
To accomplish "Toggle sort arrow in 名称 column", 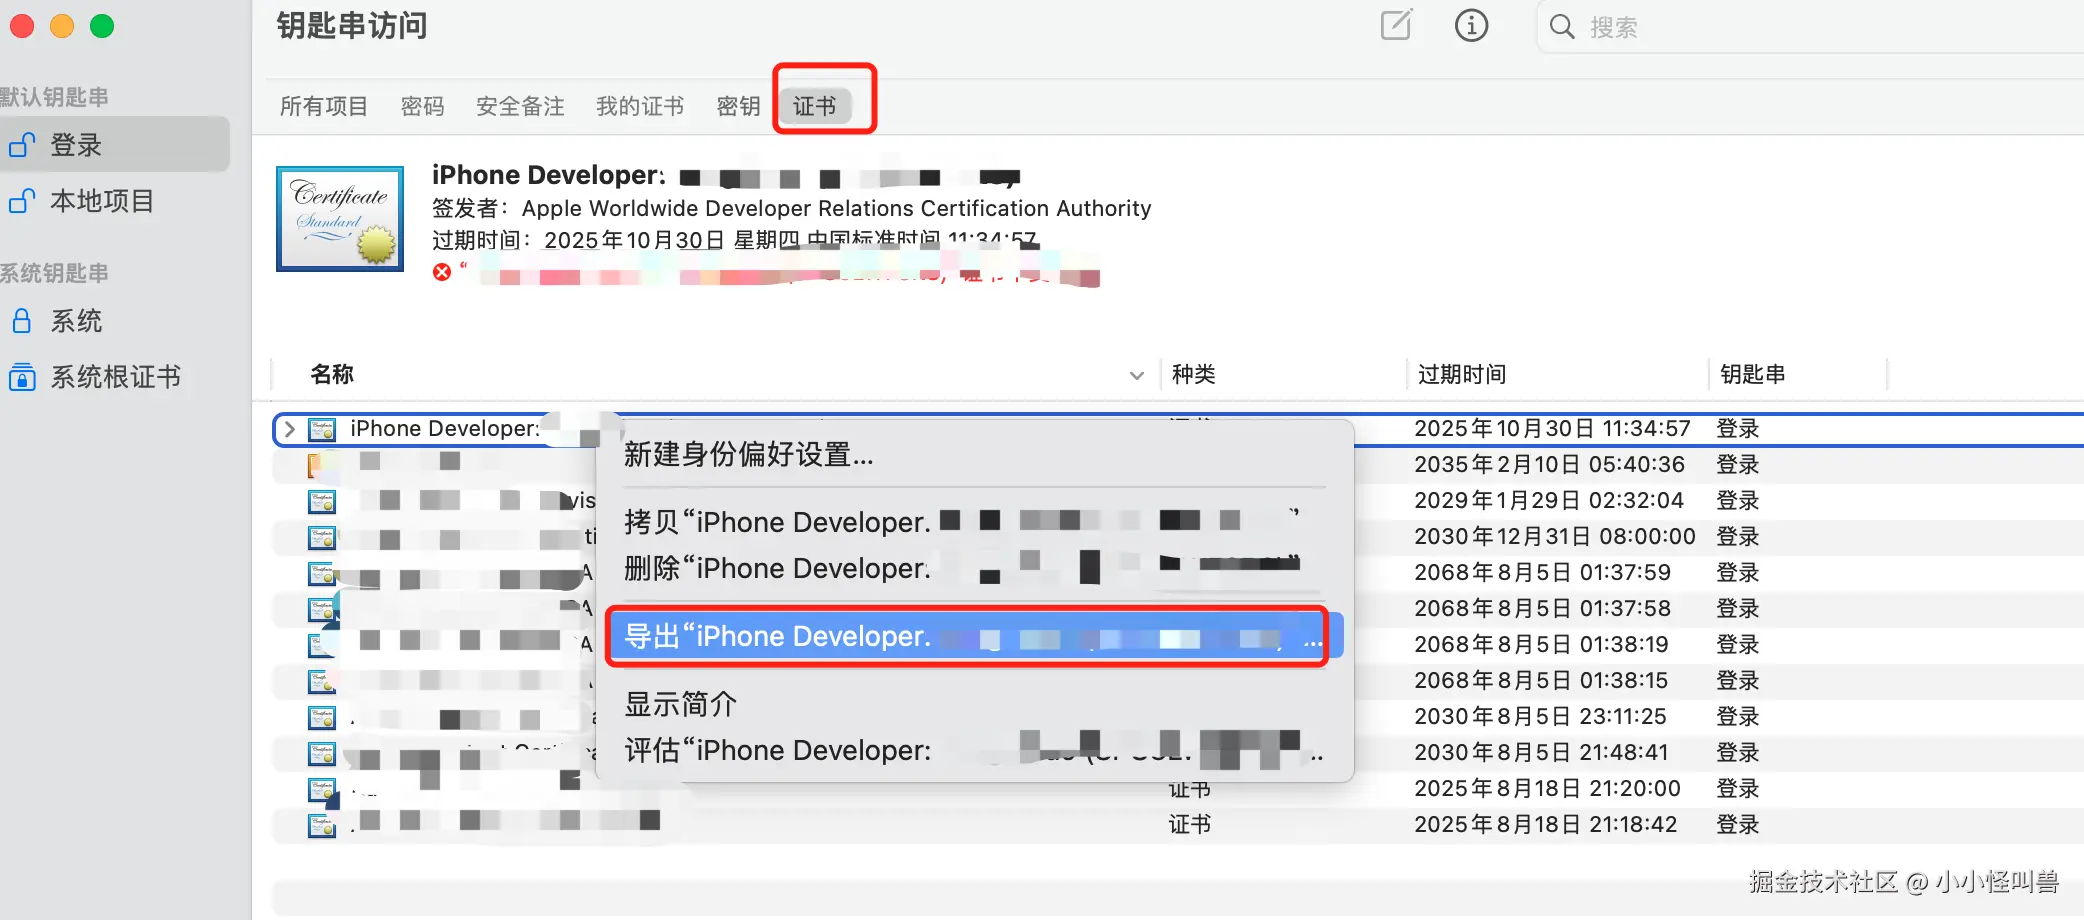I will pyautogui.click(x=1136, y=375).
